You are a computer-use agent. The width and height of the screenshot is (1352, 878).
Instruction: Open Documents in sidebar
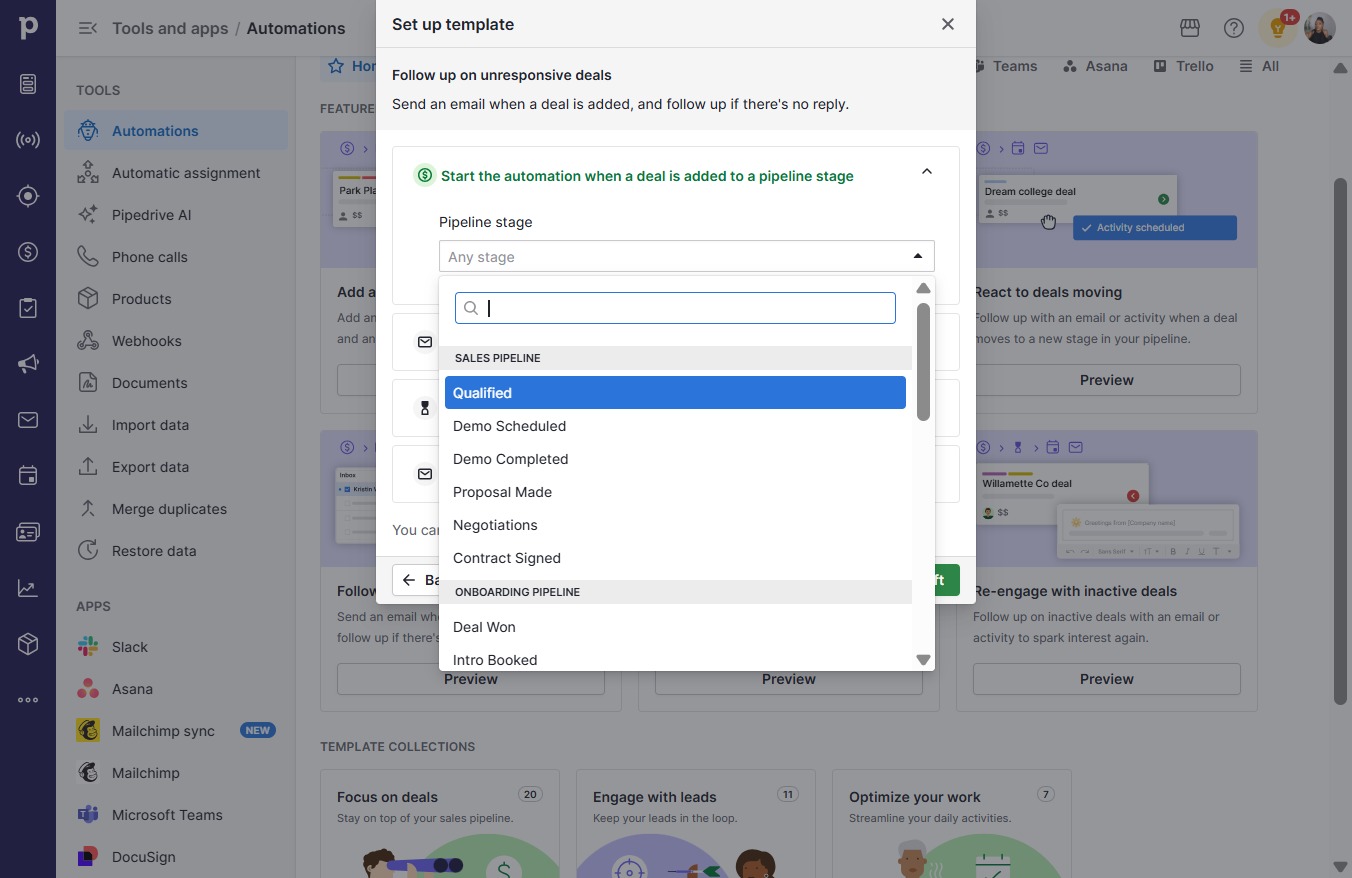click(176, 383)
